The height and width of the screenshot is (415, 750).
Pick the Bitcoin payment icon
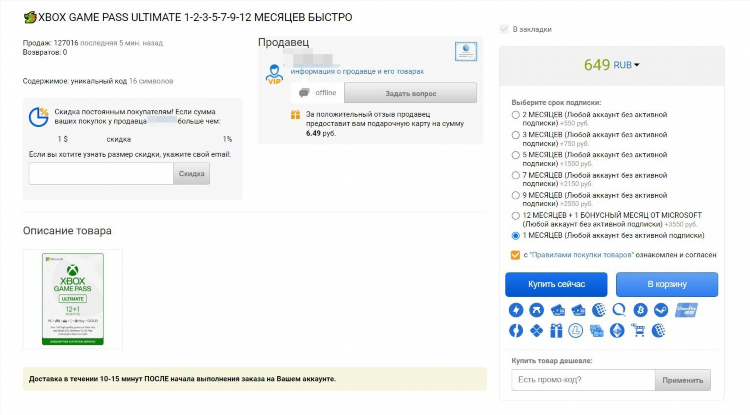(x=640, y=310)
